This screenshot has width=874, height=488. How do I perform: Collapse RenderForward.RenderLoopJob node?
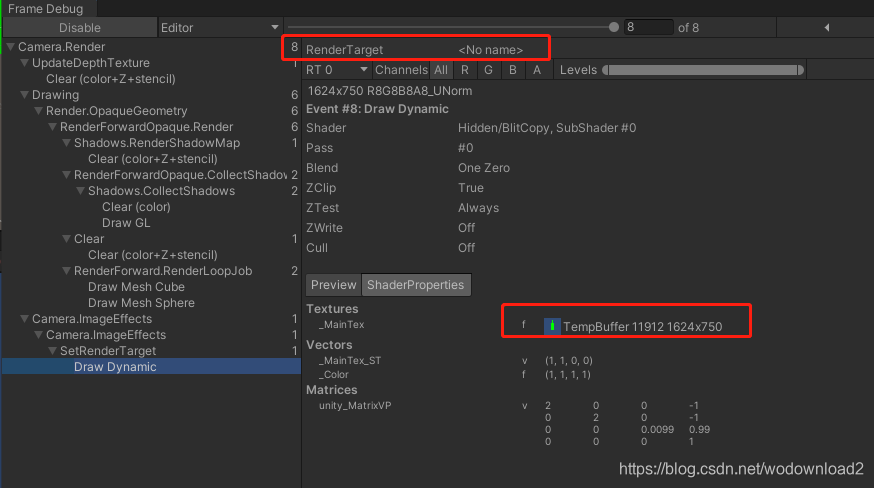click(66, 271)
